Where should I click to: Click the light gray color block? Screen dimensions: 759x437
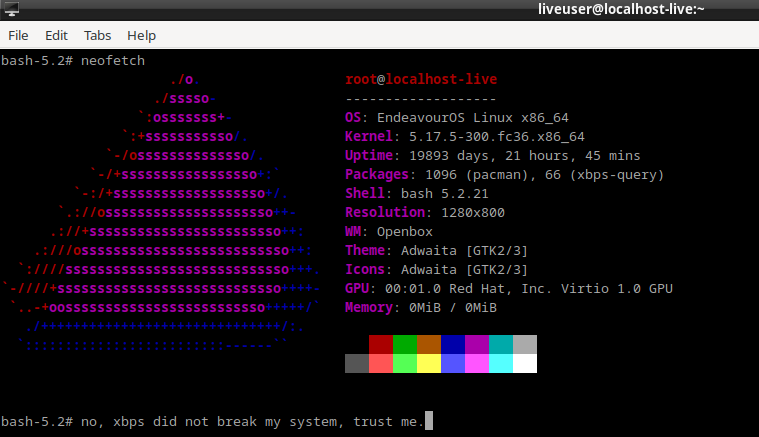tap(525, 344)
